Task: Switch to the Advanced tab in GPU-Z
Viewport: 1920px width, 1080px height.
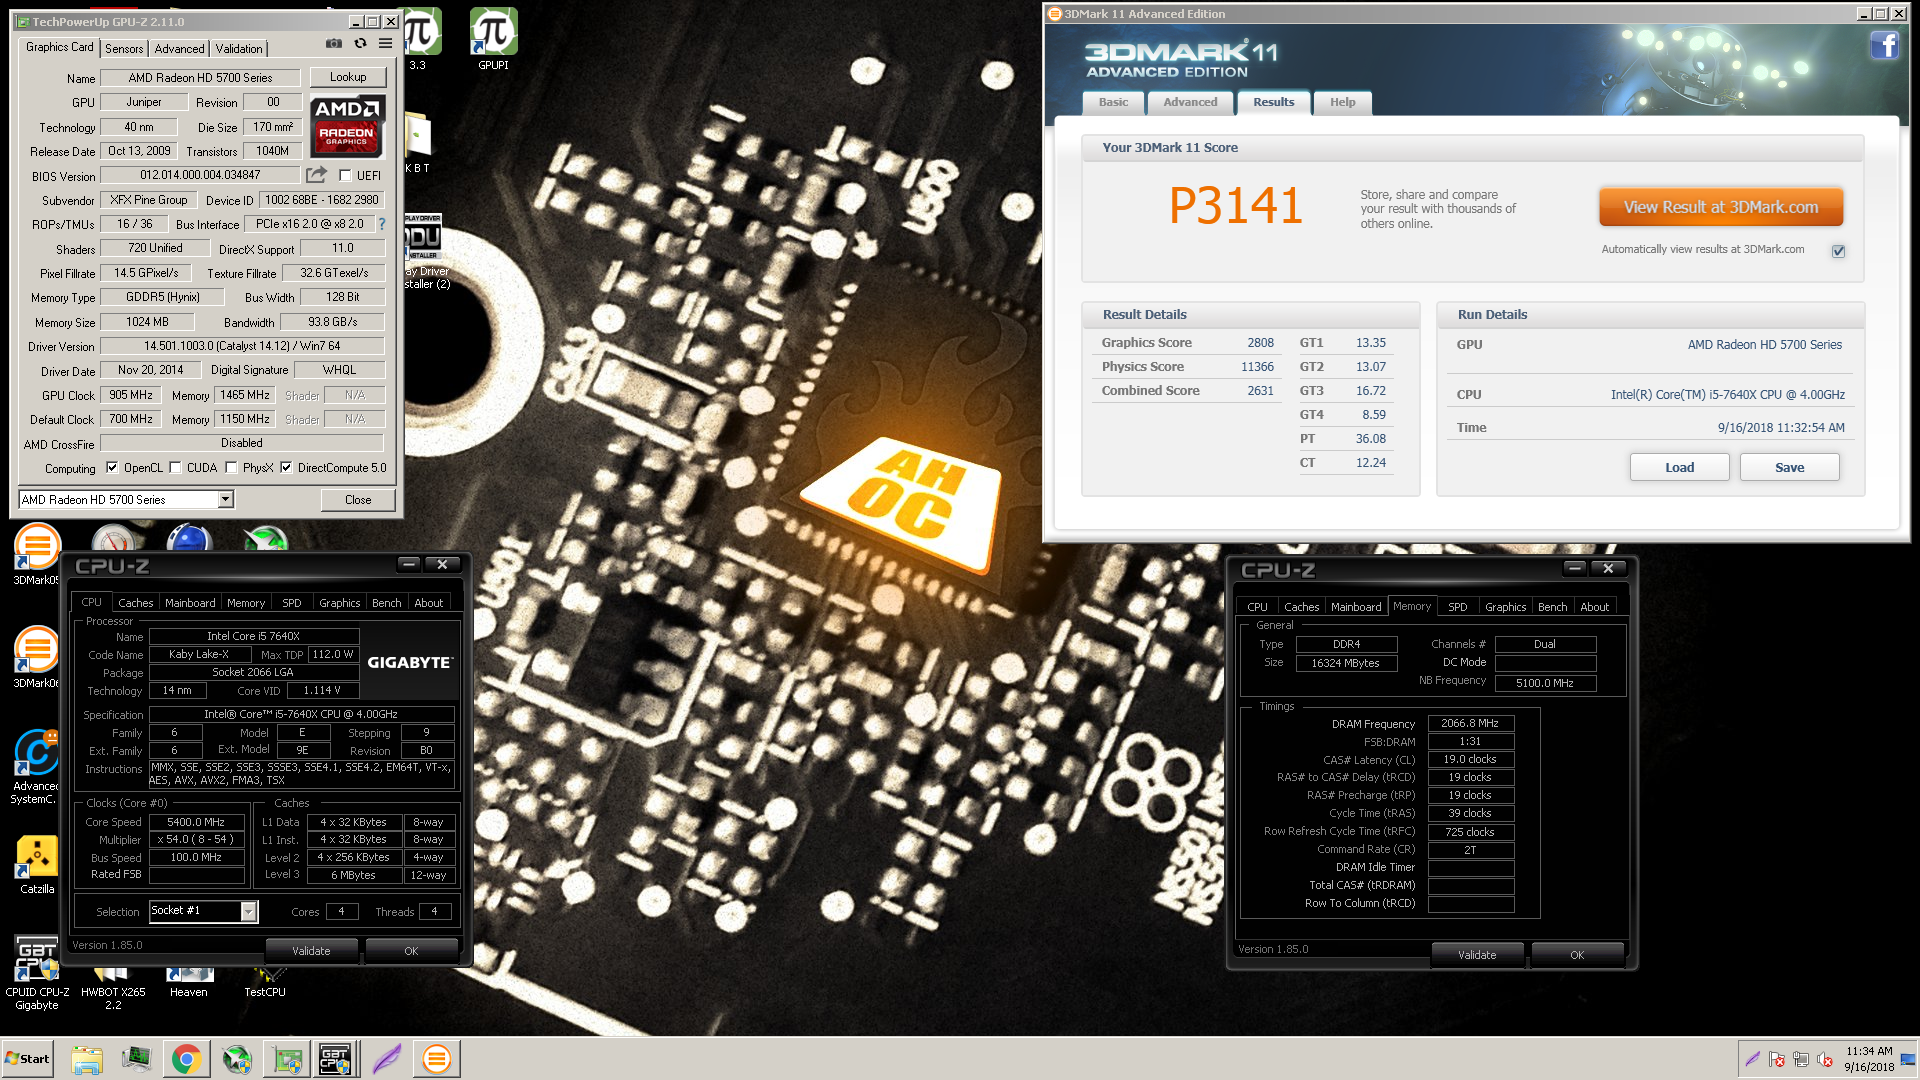Action: coord(179,48)
